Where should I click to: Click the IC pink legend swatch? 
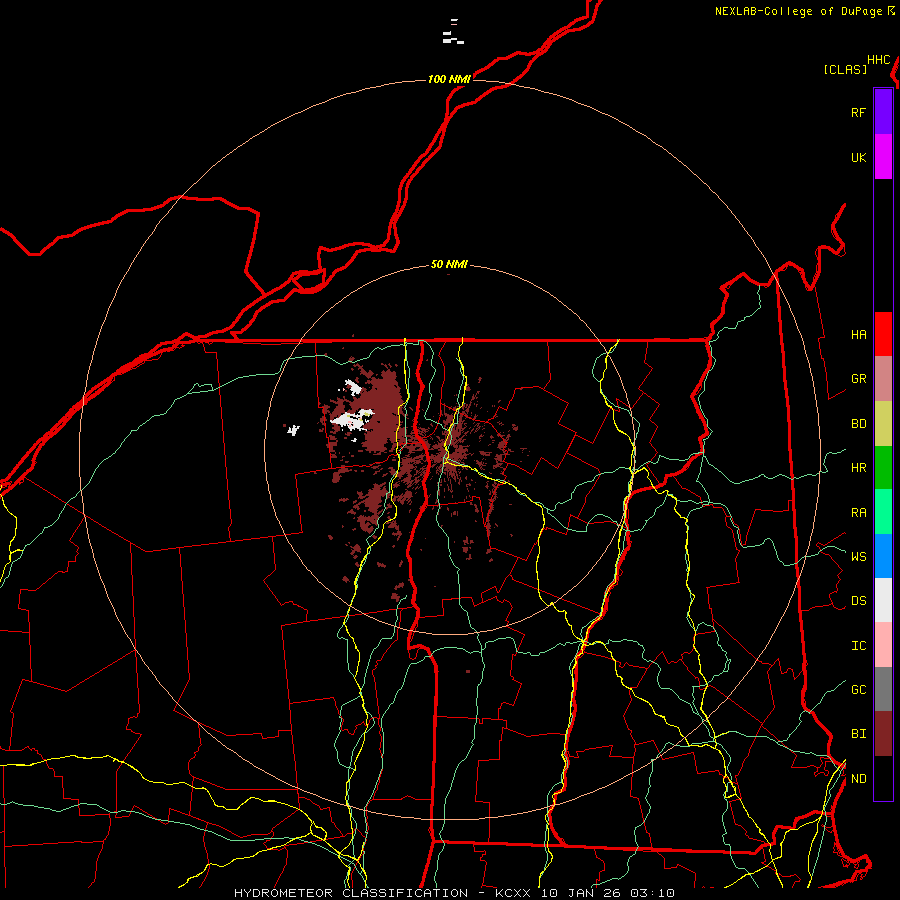(x=883, y=645)
